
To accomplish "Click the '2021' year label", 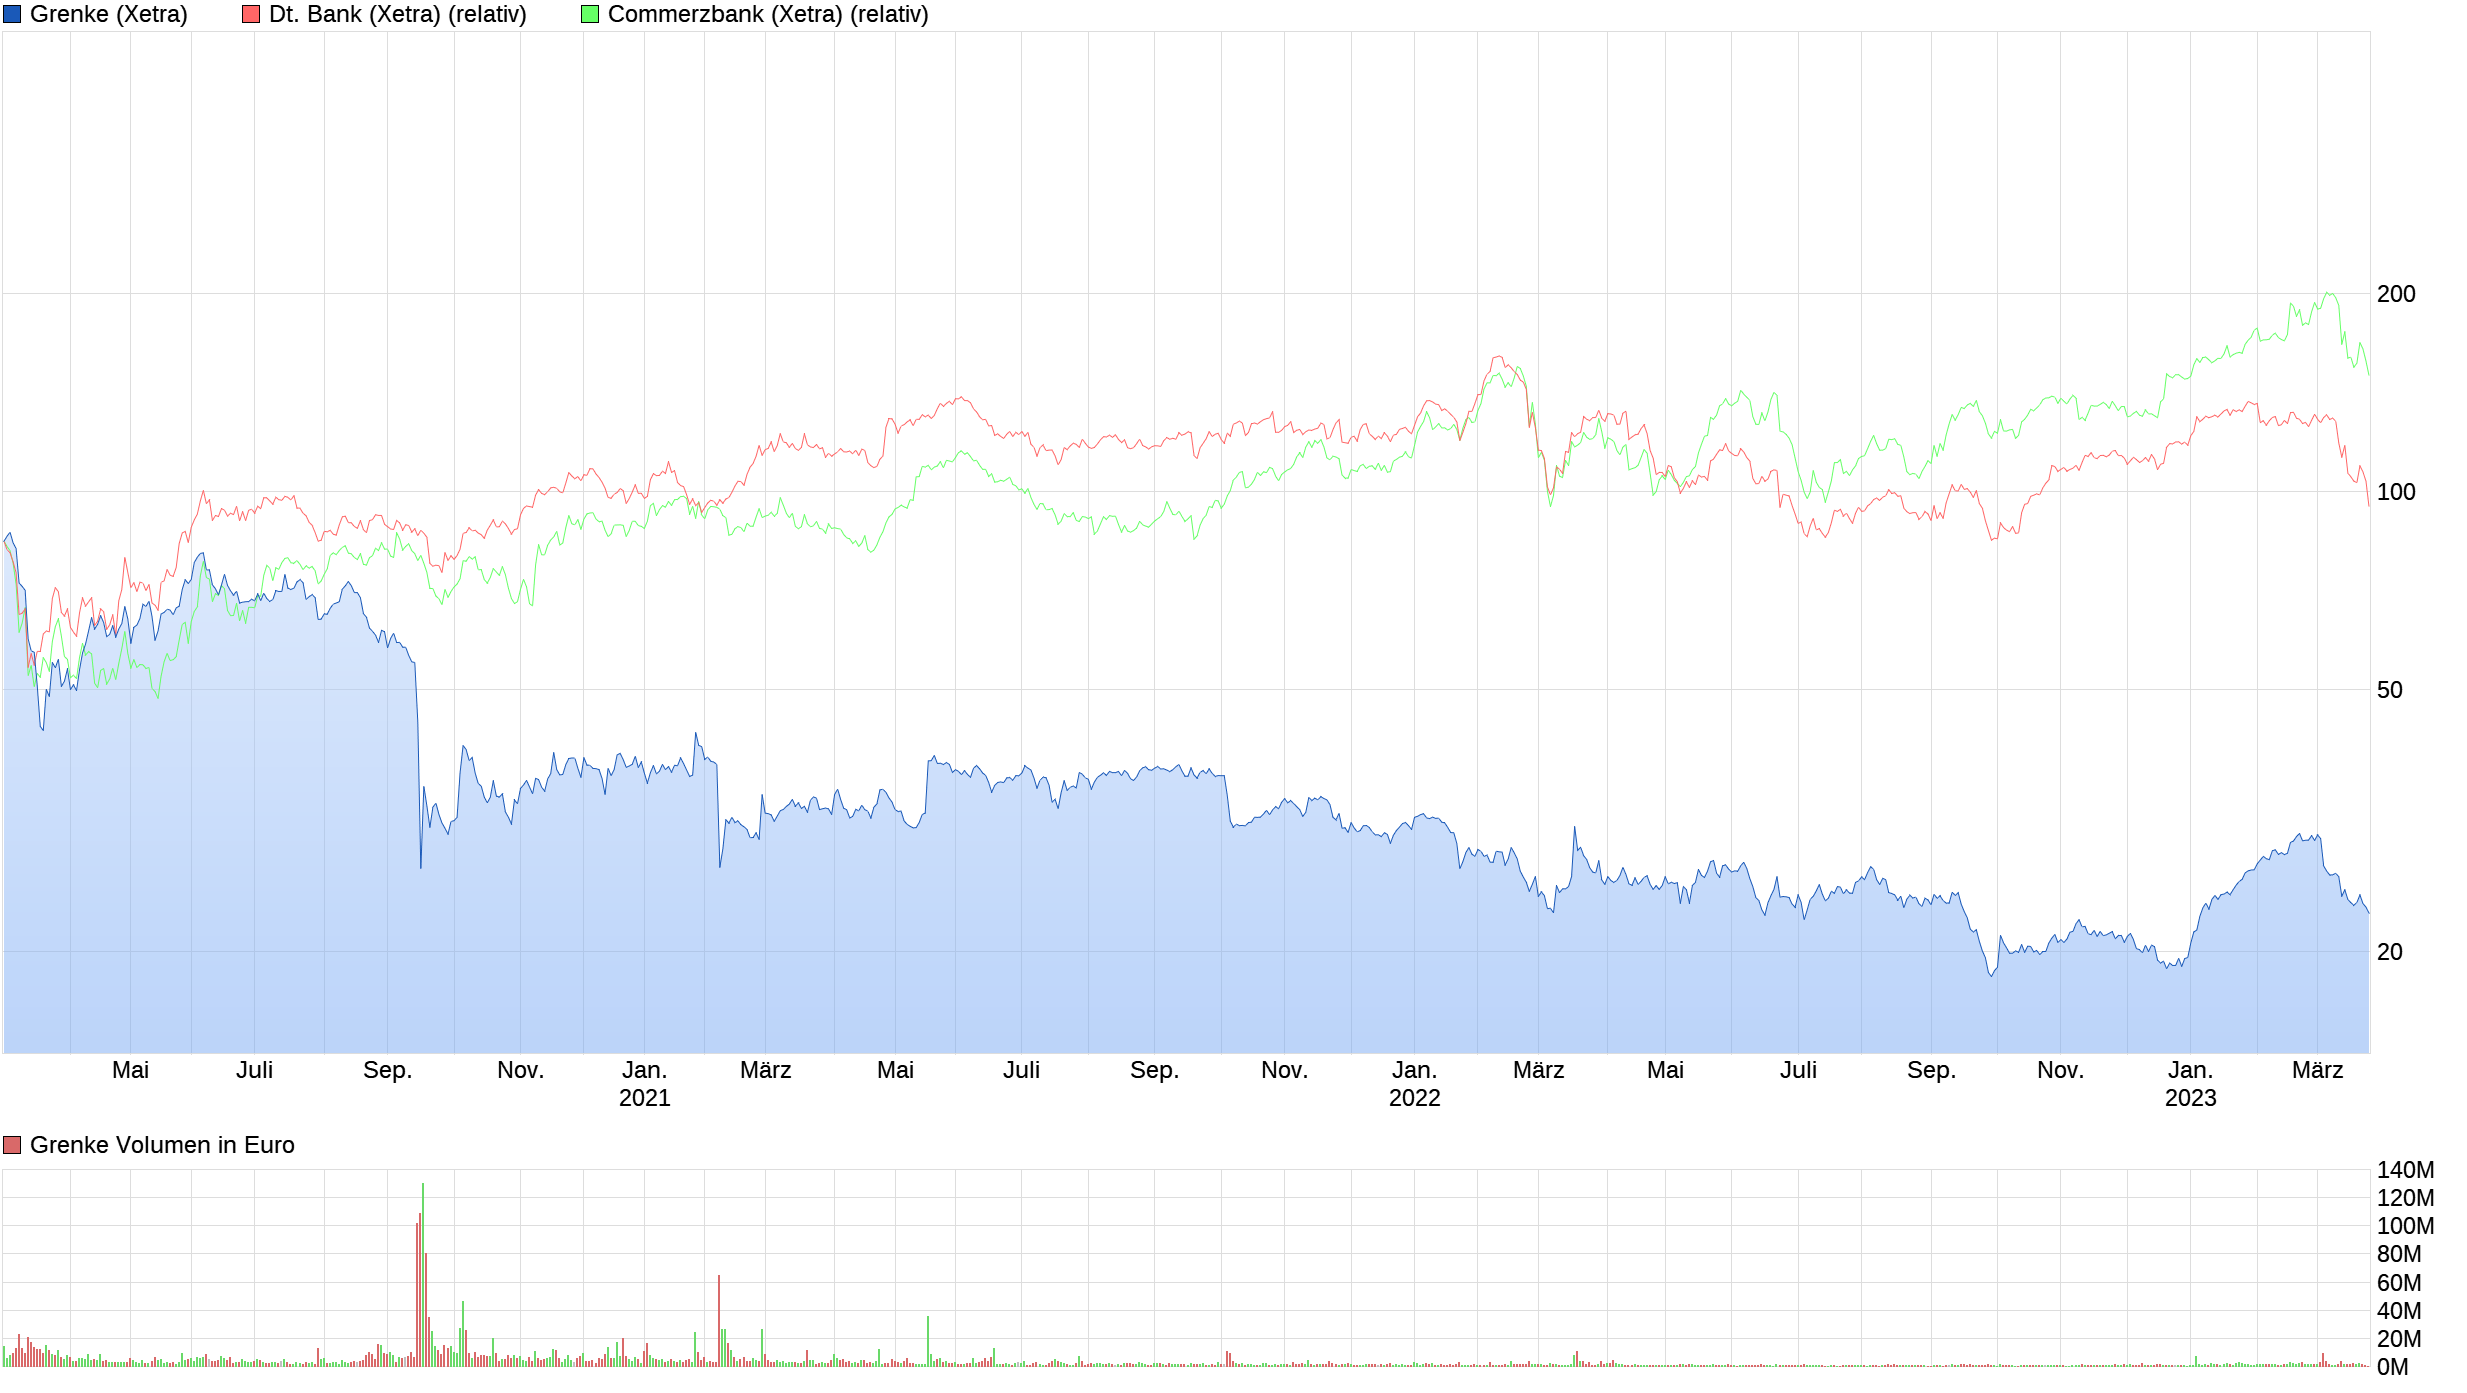I will 645,1098.
